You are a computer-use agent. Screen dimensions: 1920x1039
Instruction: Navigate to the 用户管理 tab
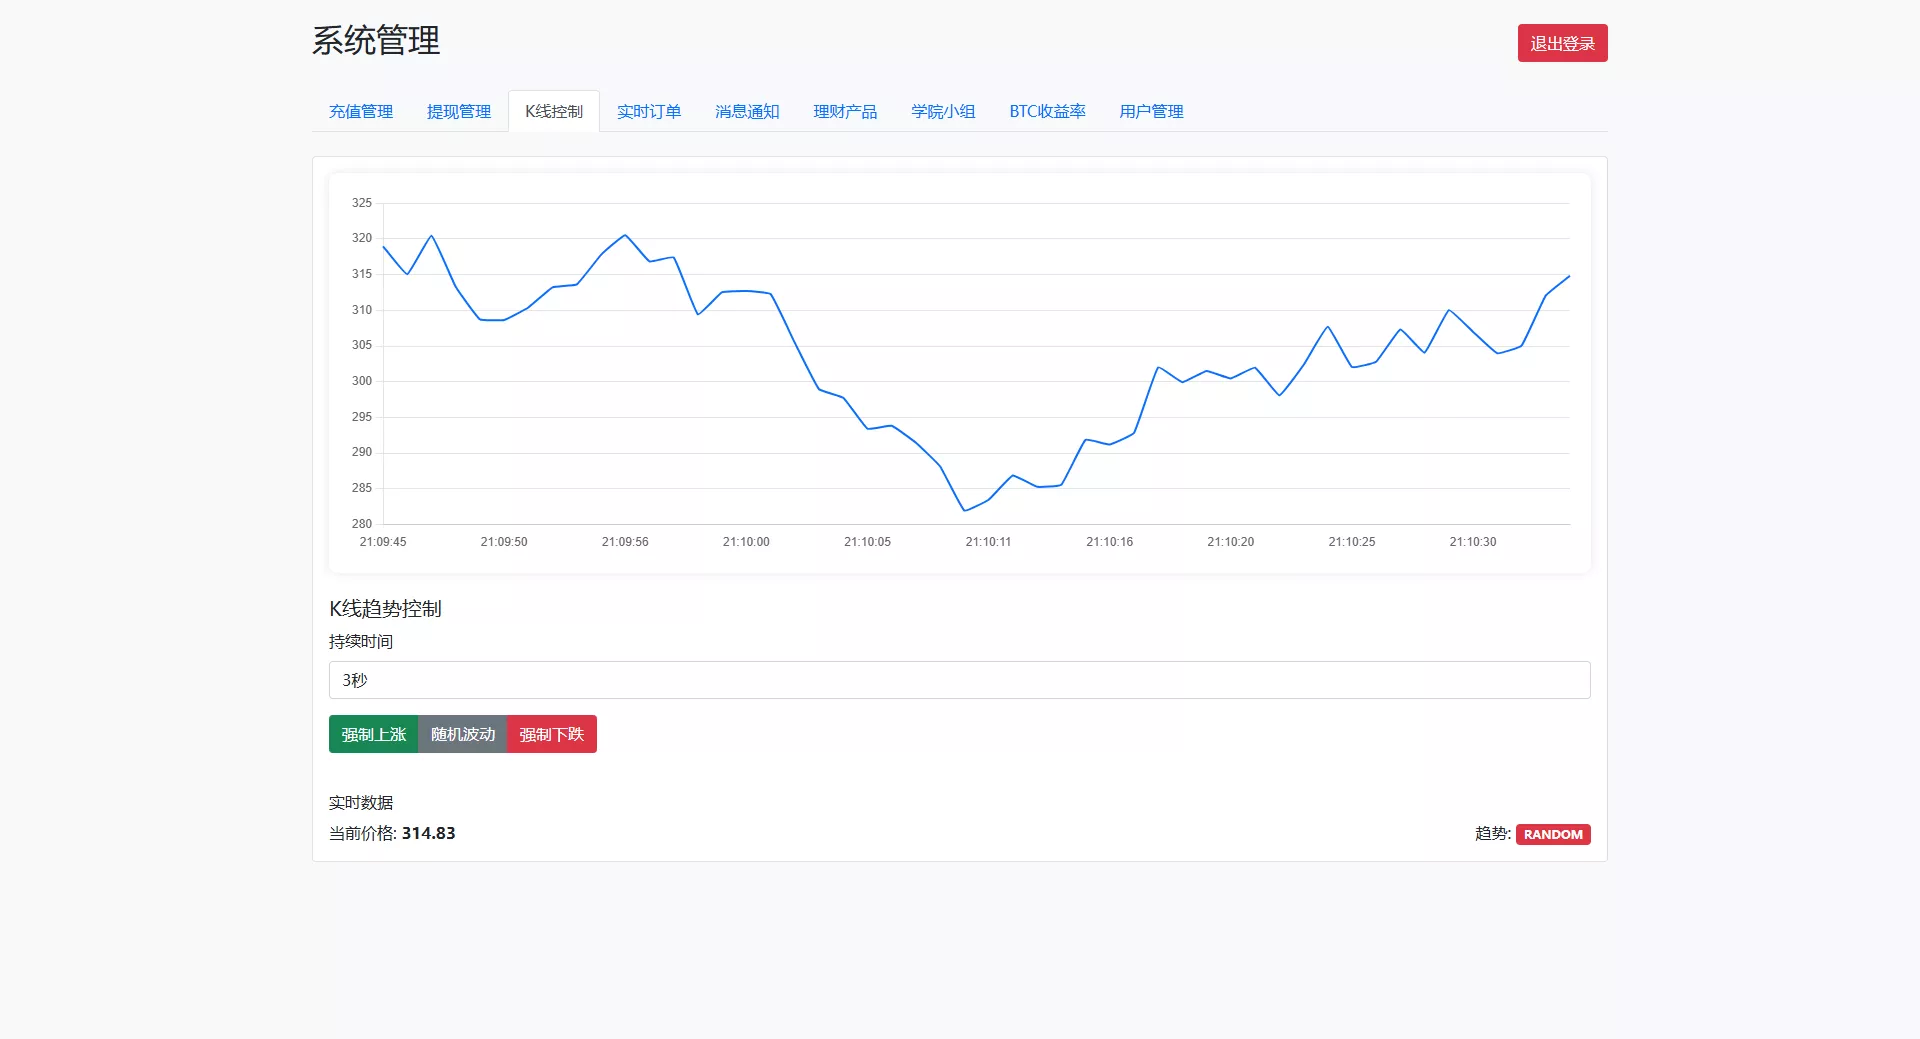click(1151, 112)
